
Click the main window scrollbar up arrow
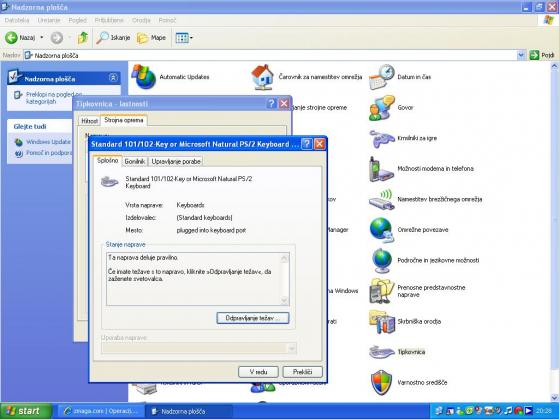click(554, 66)
